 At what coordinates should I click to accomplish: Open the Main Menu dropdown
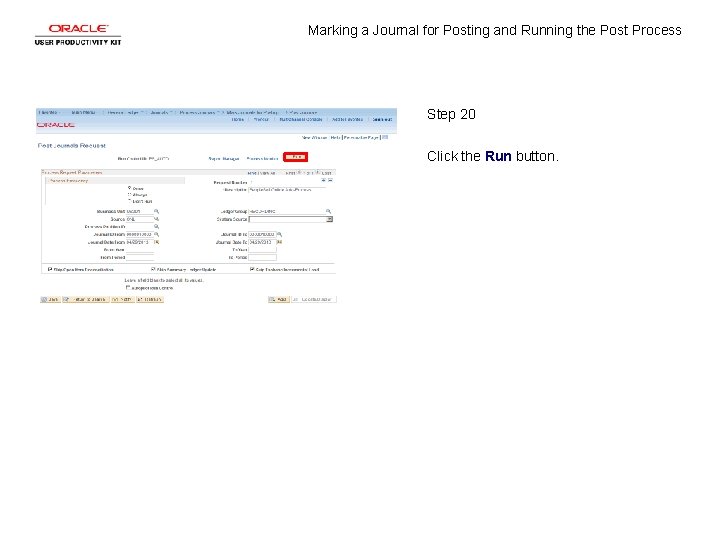pos(84,112)
